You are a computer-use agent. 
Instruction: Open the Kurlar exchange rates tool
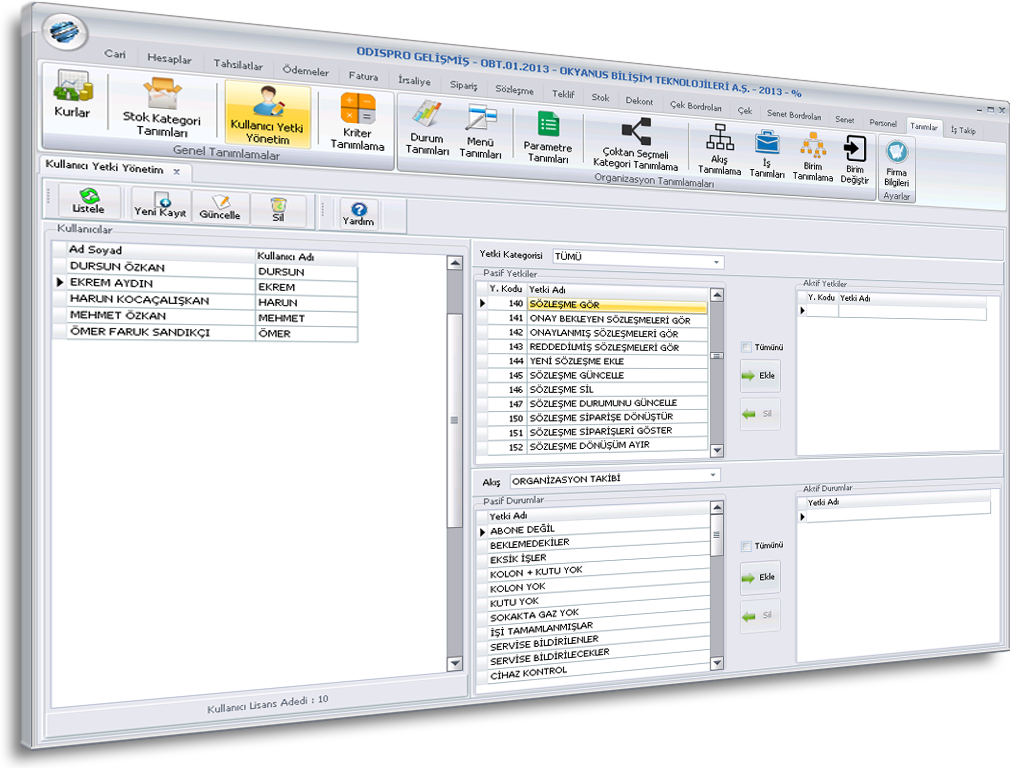click(72, 94)
